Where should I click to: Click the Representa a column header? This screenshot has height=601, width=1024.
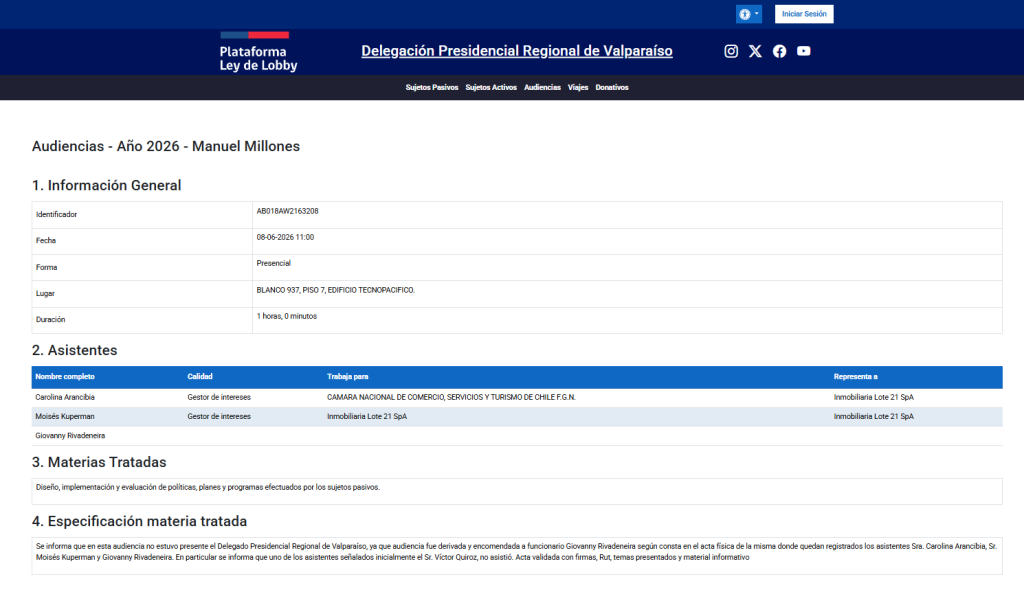(856, 377)
